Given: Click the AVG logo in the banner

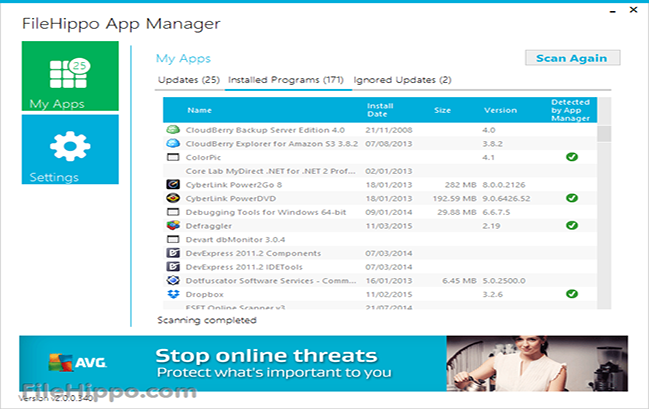Looking at the screenshot, I should [x=77, y=363].
